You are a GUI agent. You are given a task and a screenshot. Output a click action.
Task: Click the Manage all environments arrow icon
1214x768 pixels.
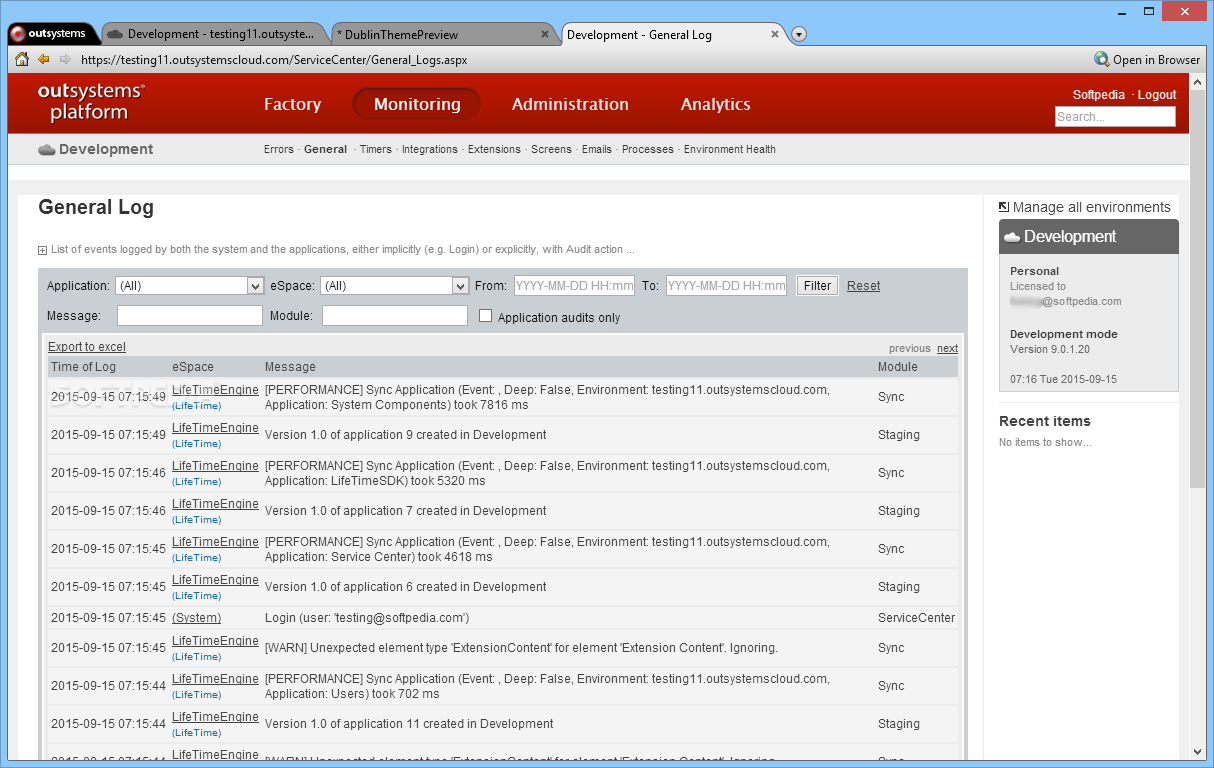tap(1004, 206)
